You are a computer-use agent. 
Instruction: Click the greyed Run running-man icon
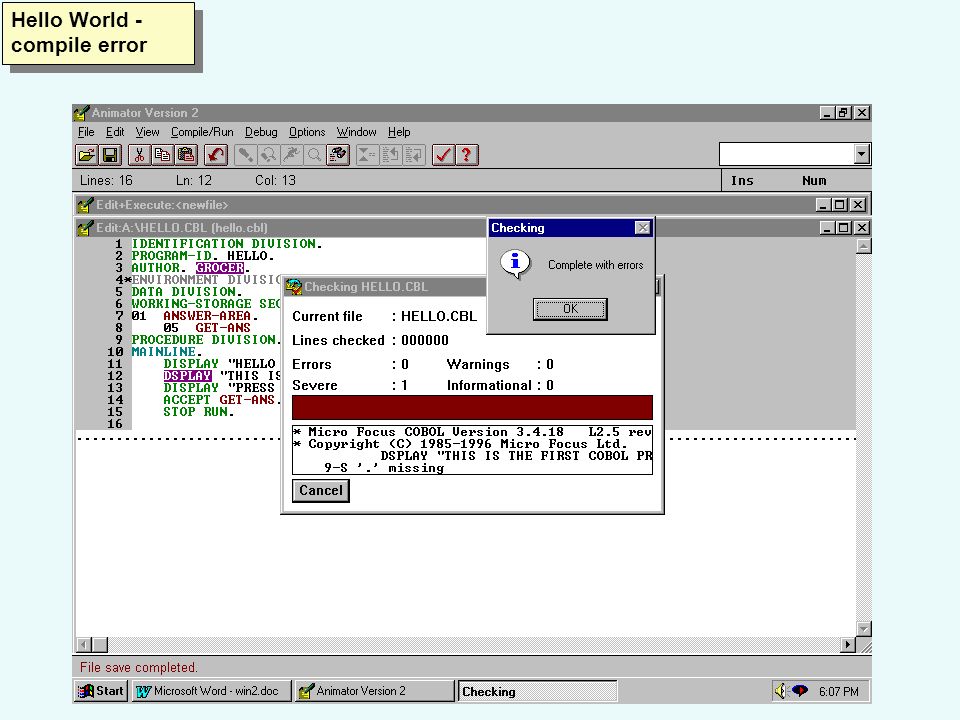click(x=291, y=155)
